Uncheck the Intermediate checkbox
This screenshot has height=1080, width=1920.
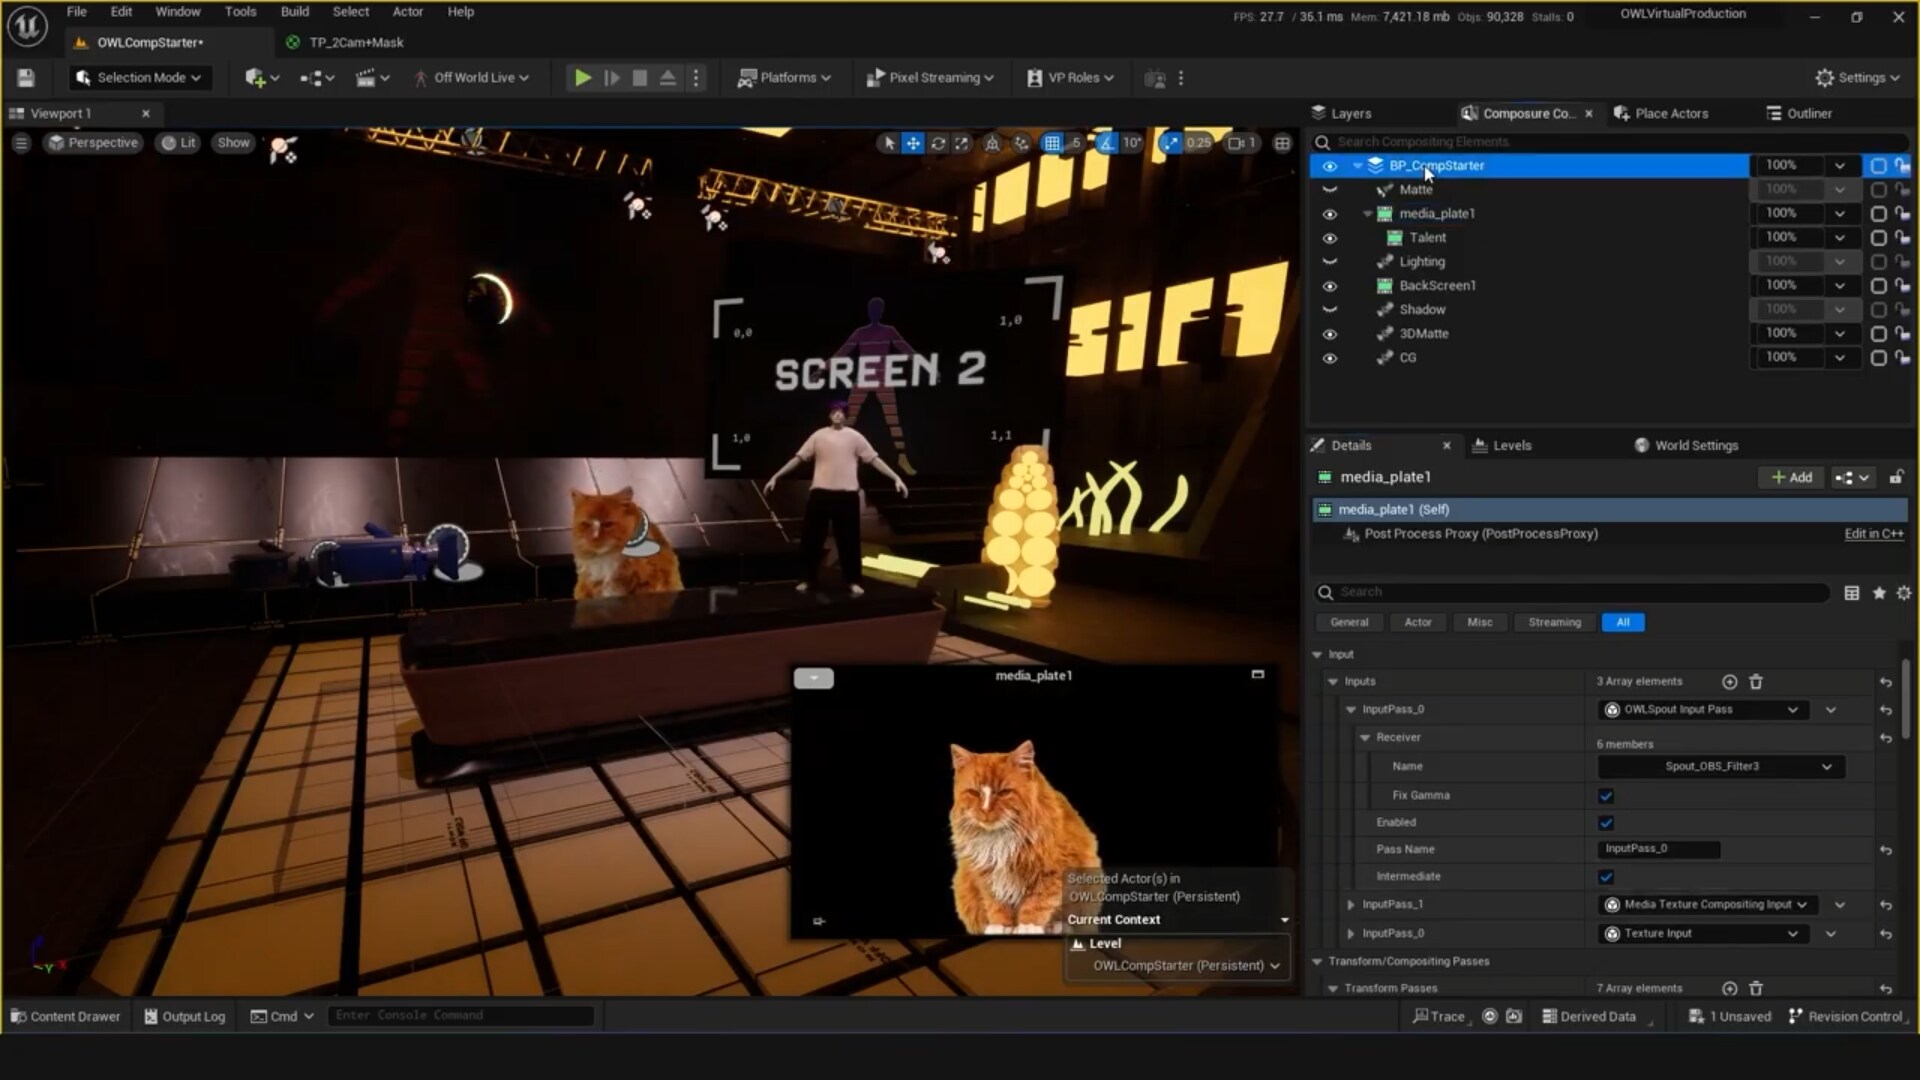click(x=1606, y=877)
